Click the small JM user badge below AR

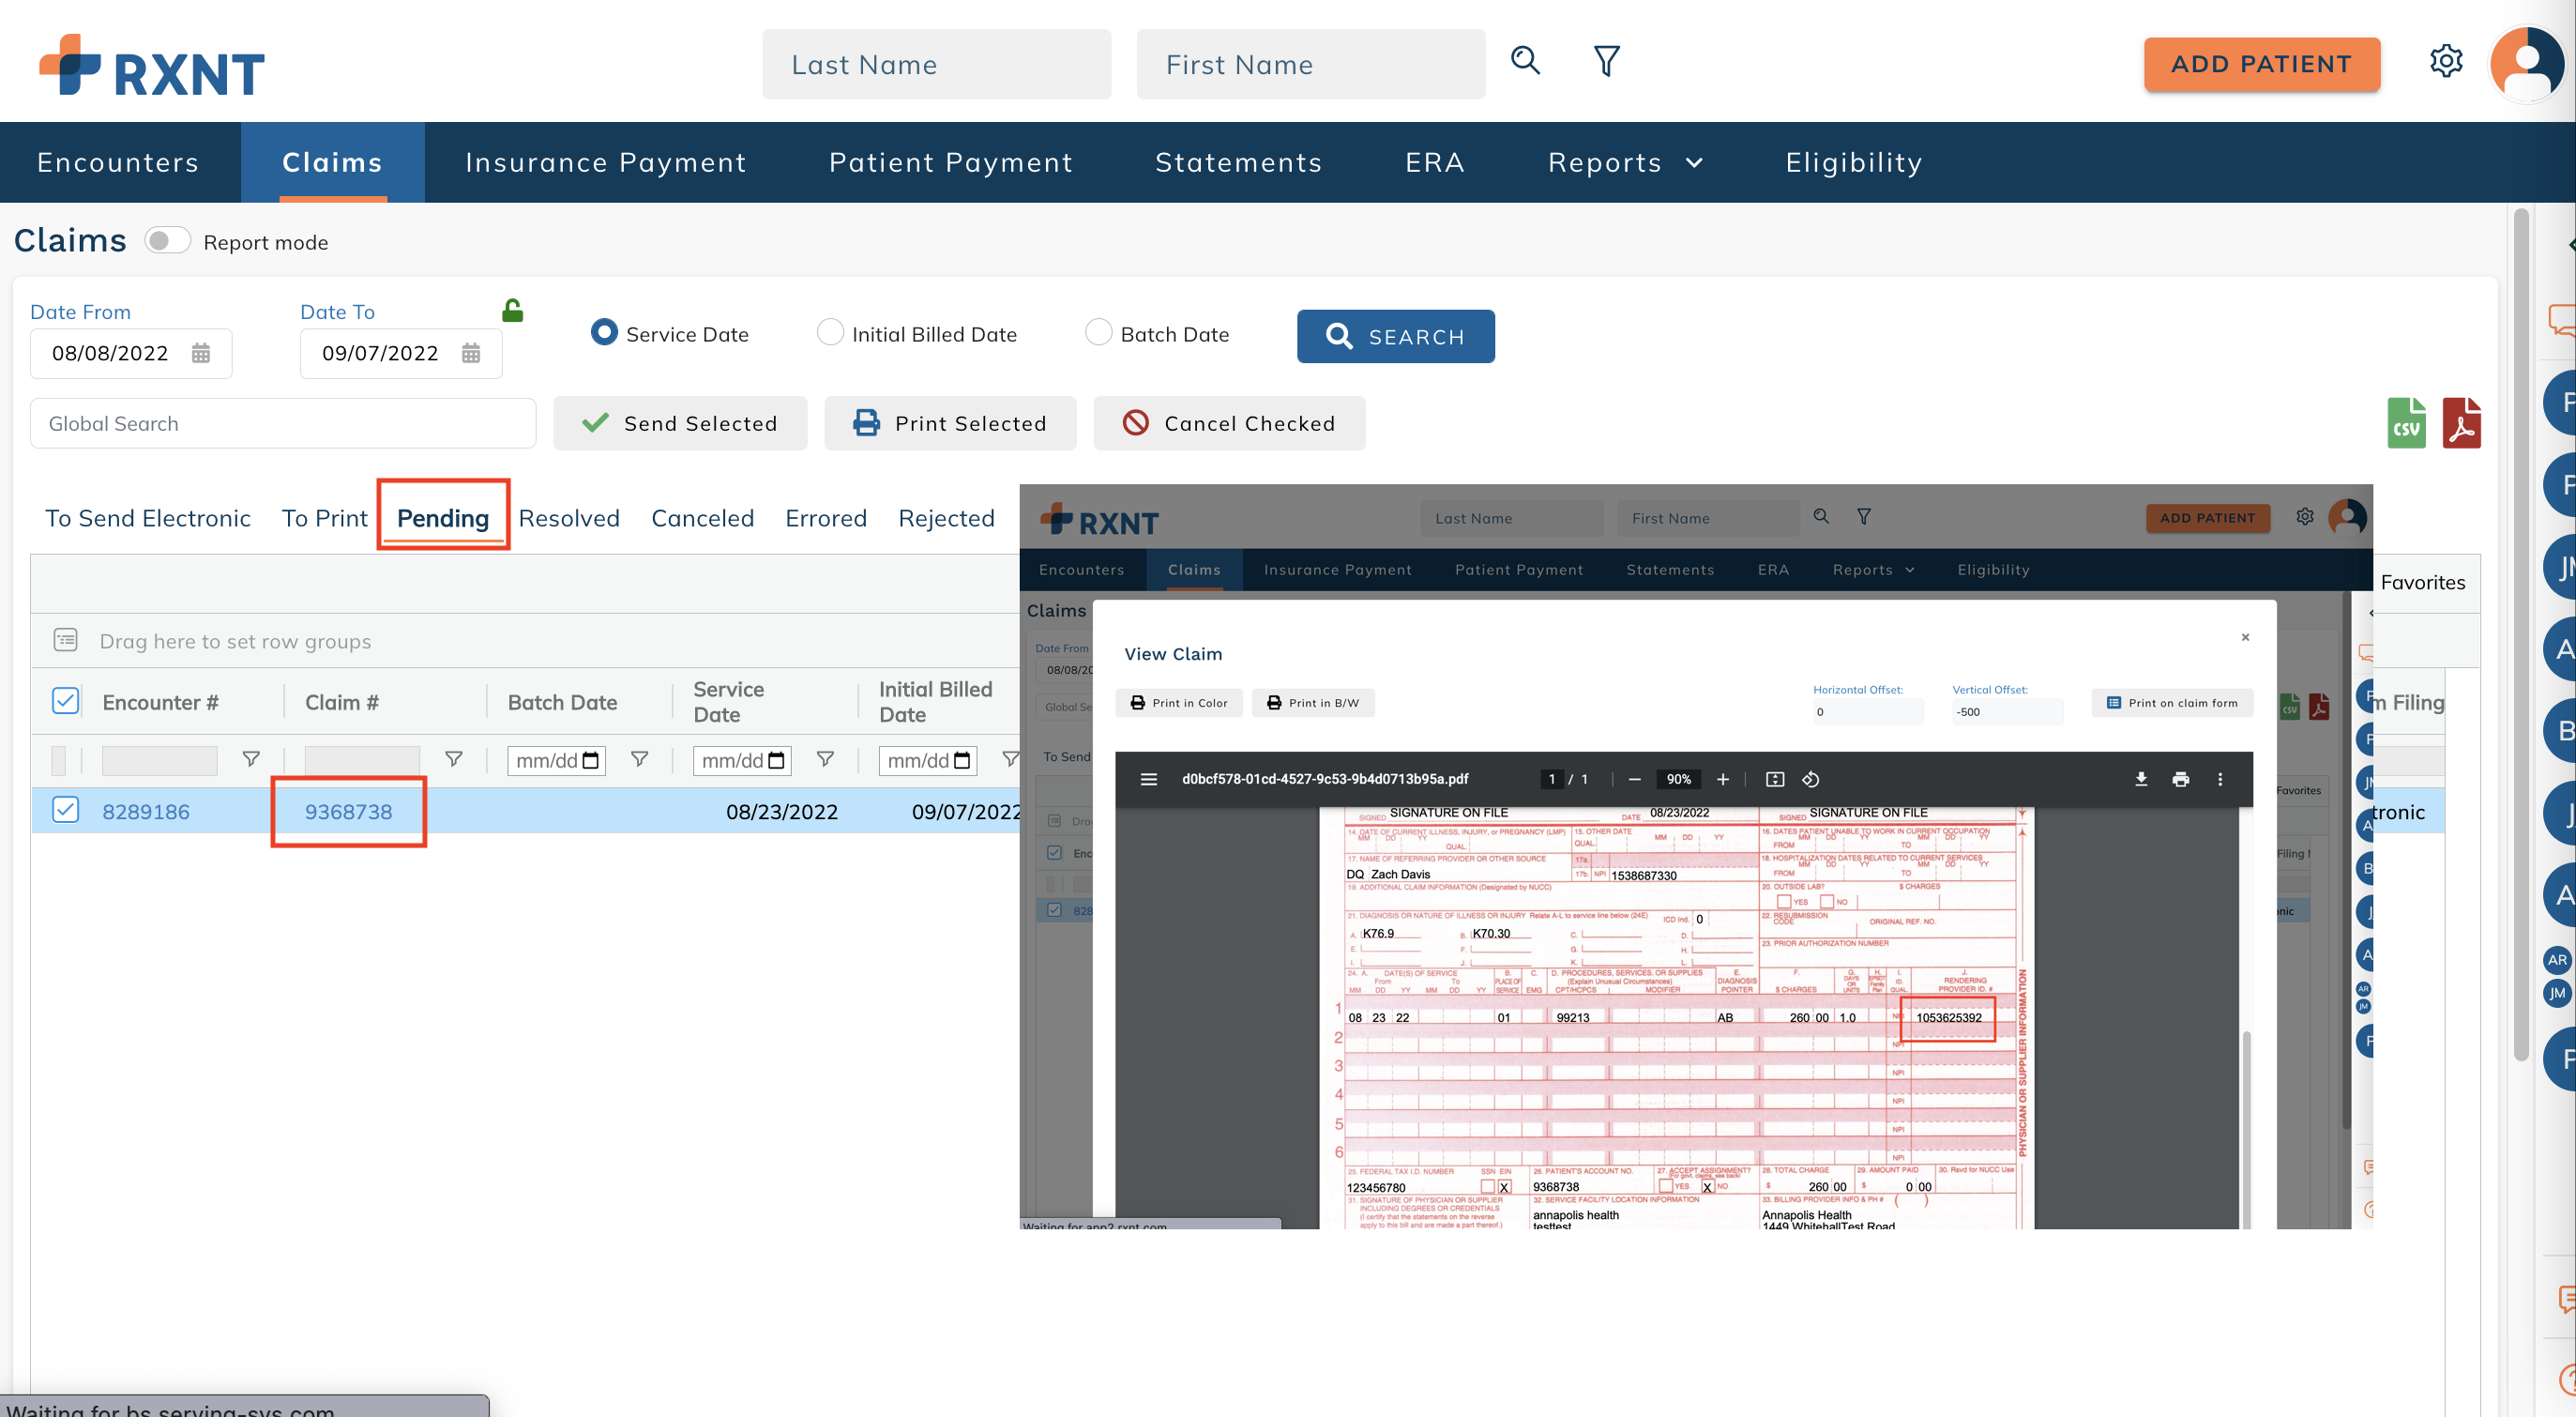tap(2556, 993)
